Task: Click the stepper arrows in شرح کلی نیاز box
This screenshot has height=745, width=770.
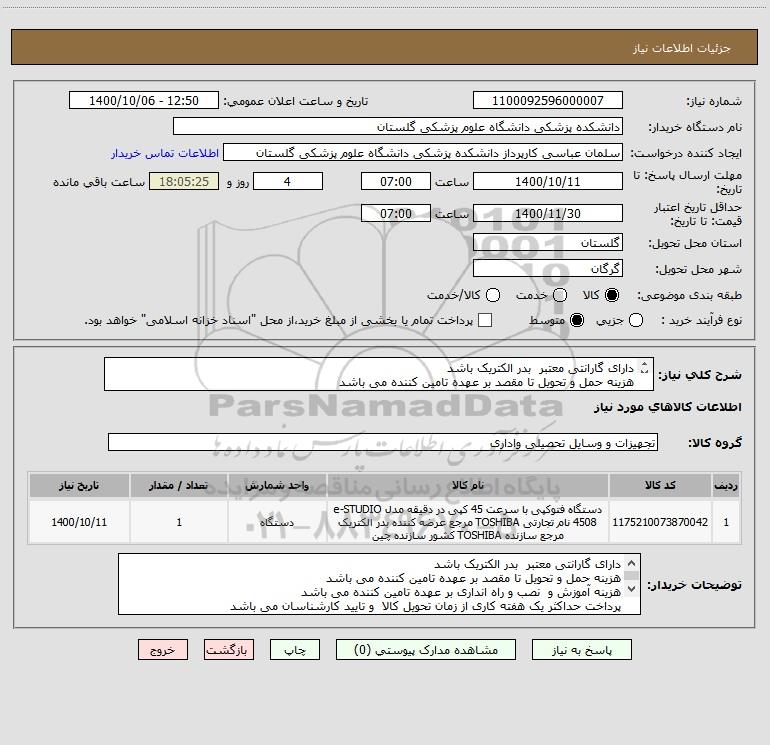Action: click(x=644, y=367)
